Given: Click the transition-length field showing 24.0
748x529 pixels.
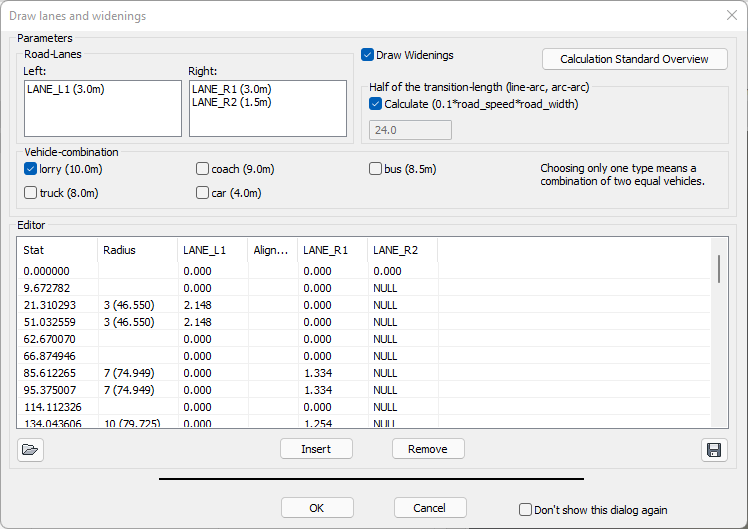Looking at the screenshot, I should (x=410, y=130).
